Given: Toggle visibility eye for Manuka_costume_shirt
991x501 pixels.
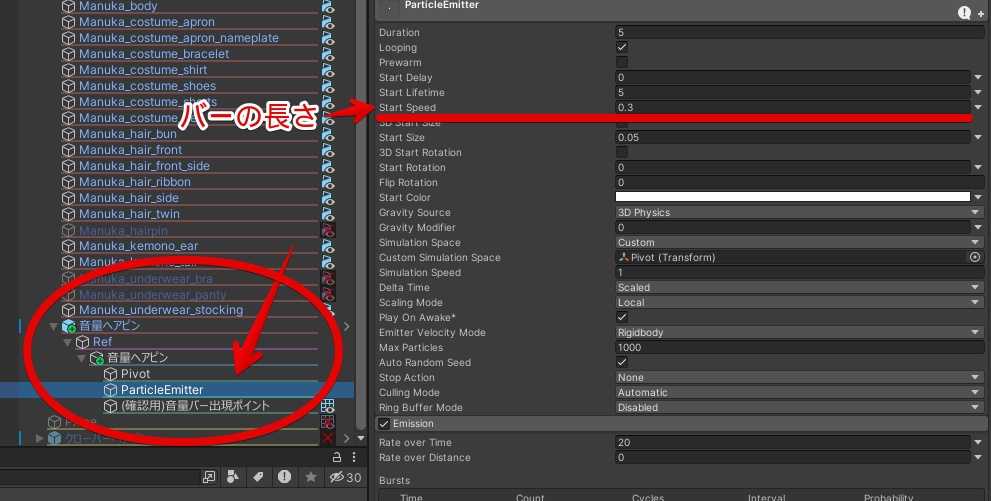Looking at the screenshot, I should click(327, 70).
